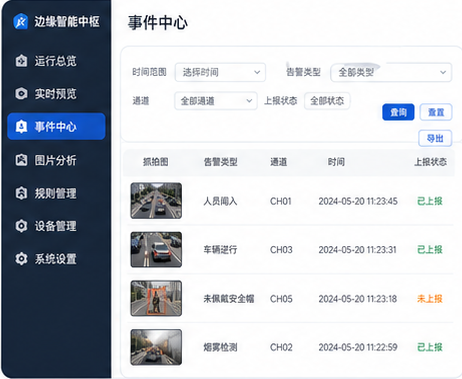Image resolution: width=462 pixels, height=379 pixels.
Task: Open the 烟雾检测 snapshot thumbnail
Action: 156,347
